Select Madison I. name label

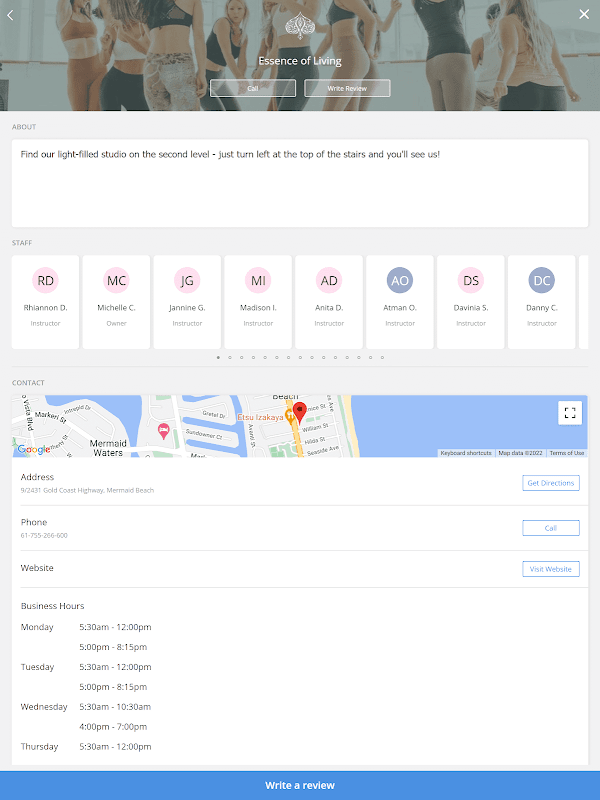pos(258,308)
